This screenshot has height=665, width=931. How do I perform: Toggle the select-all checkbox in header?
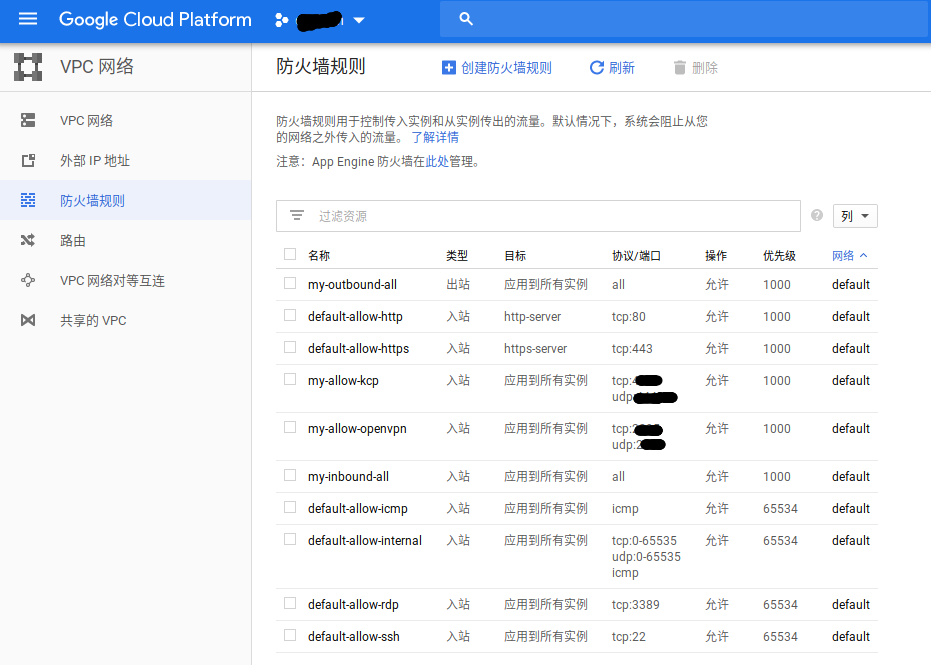[x=290, y=255]
